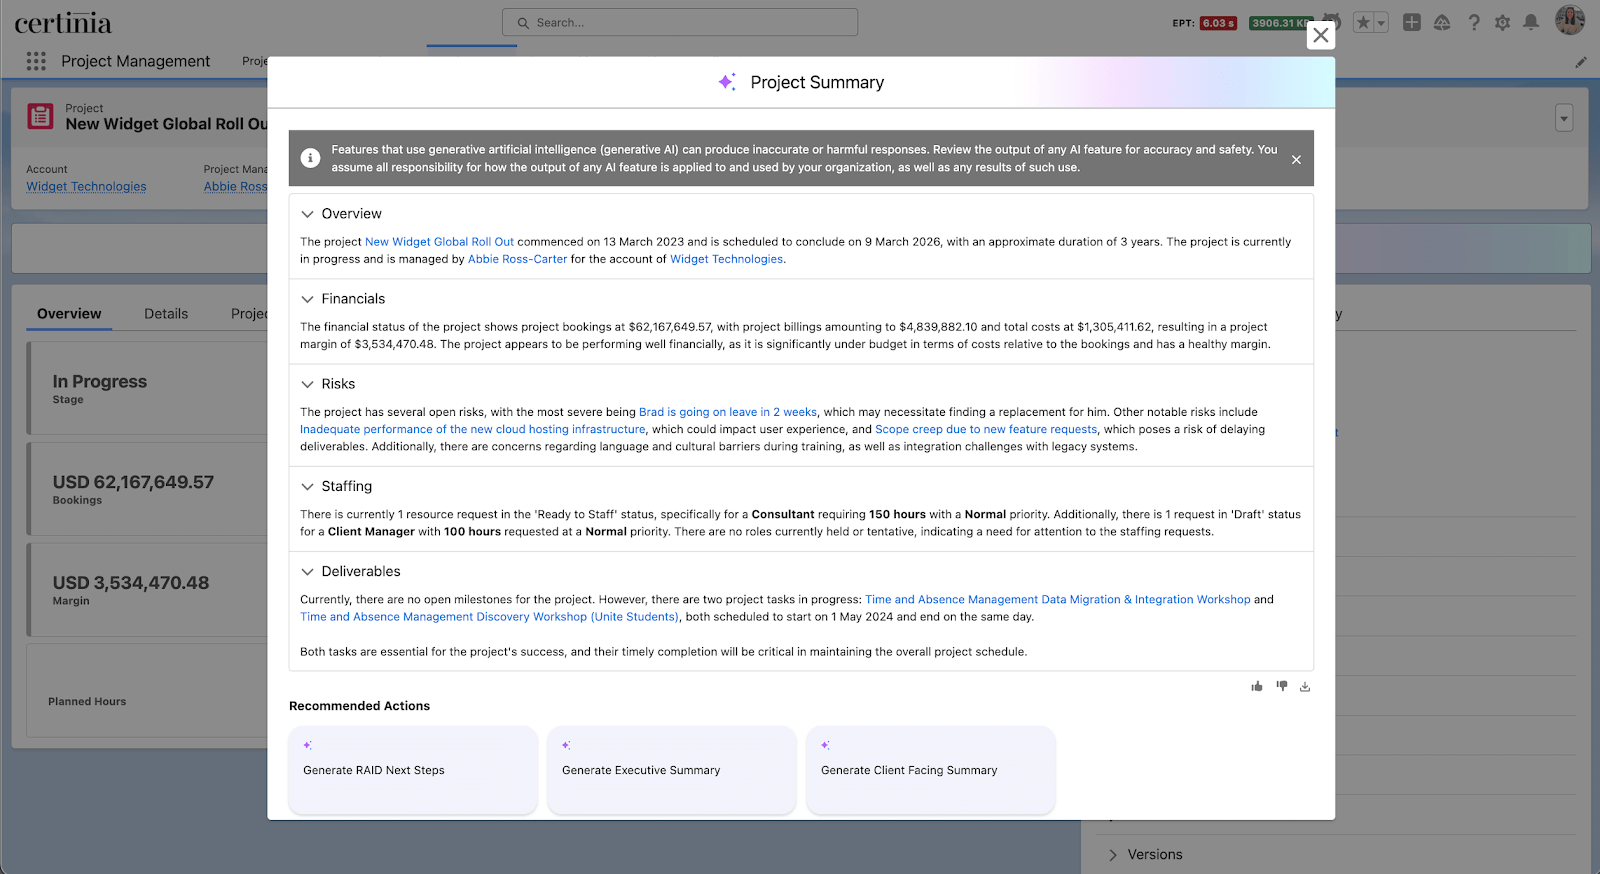This screenshot has height=874, width=1600.
Task: Open the Abbie Ross-Carter link in Overview
Action: click(x=517, y=259)
